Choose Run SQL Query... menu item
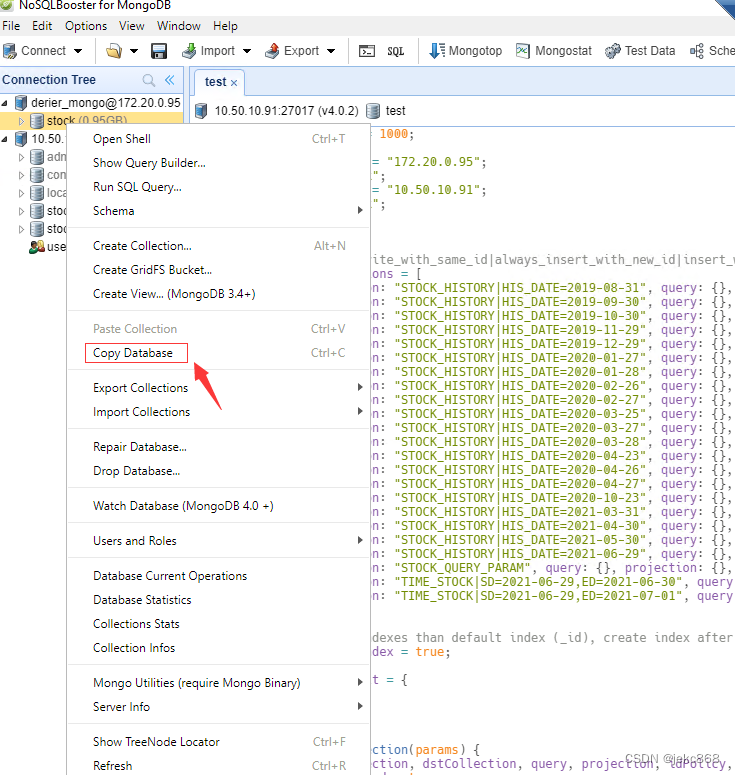735x775 pixels. pos(218,187)
